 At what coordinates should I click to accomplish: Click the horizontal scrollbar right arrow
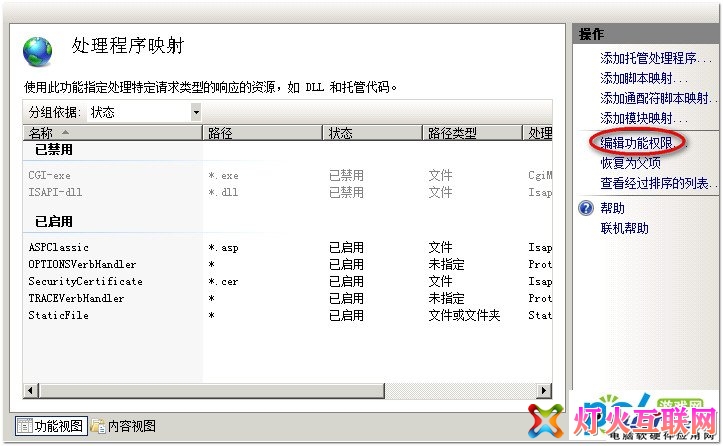tap(544, 391)
